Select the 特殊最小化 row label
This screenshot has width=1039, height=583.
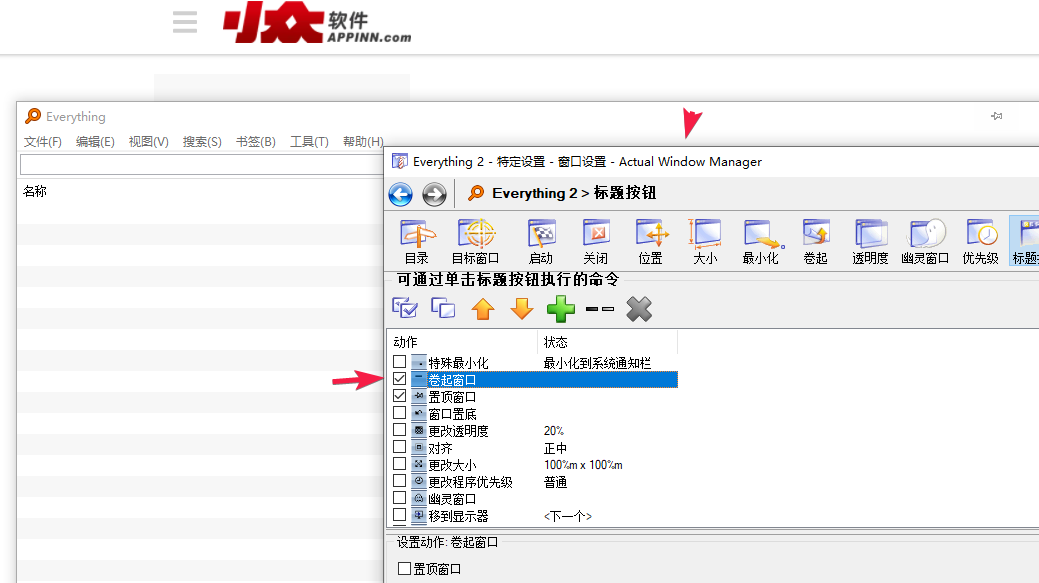459,363
